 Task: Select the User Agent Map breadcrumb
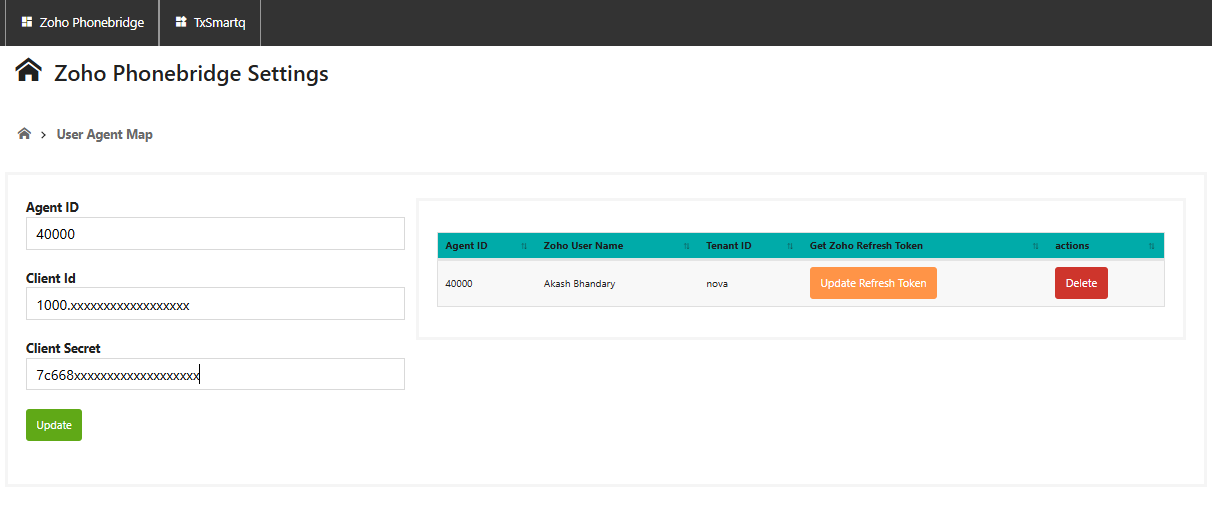tap(105, 134)
